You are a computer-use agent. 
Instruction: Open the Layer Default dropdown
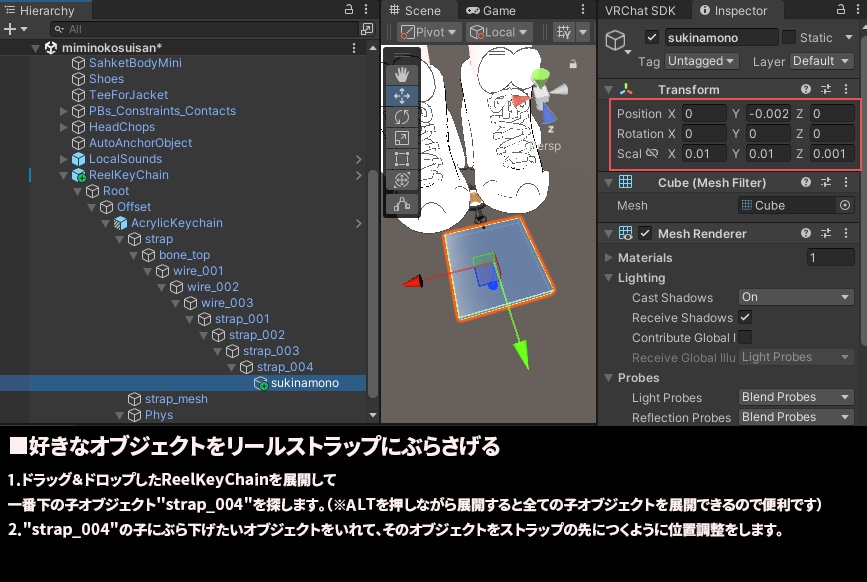click(x=820, y=61)
